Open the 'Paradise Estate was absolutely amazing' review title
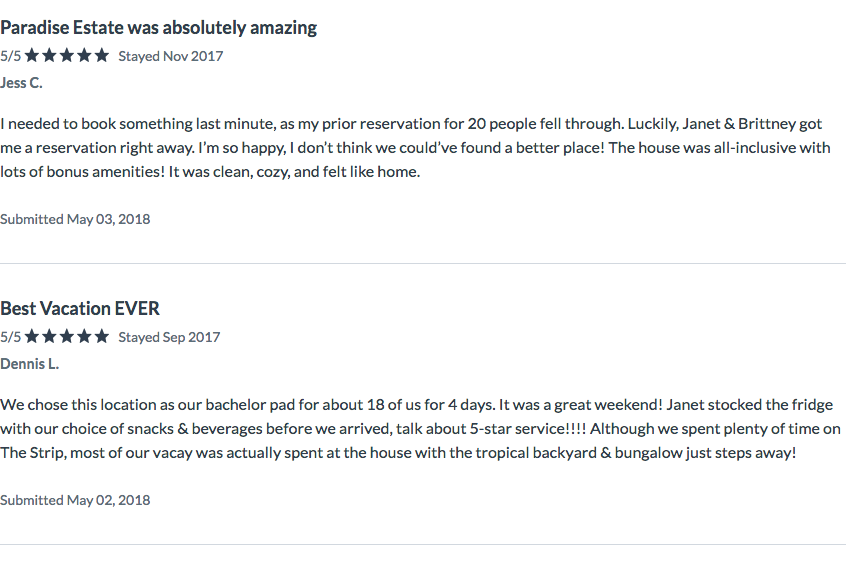Image resolution: width=846 pixels, height=565 pixels. pos(159,28)
